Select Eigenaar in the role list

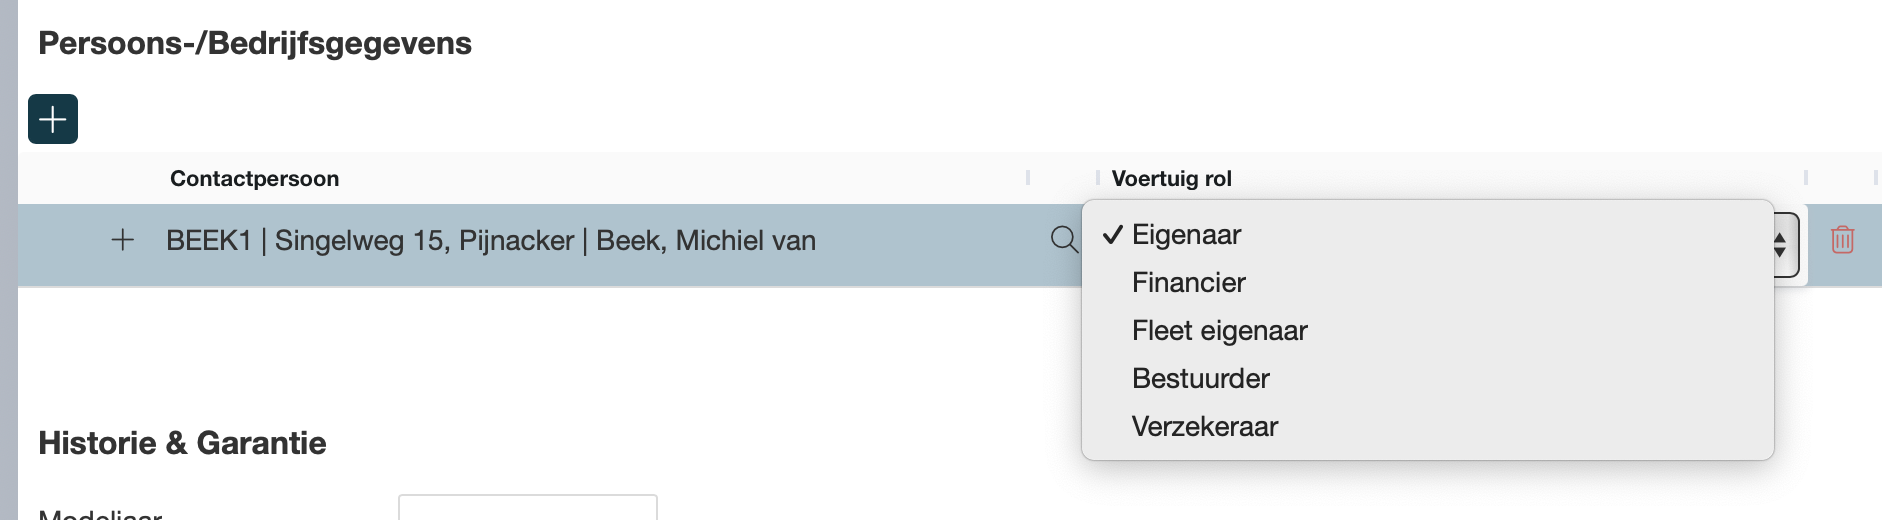click(1186, 235)
